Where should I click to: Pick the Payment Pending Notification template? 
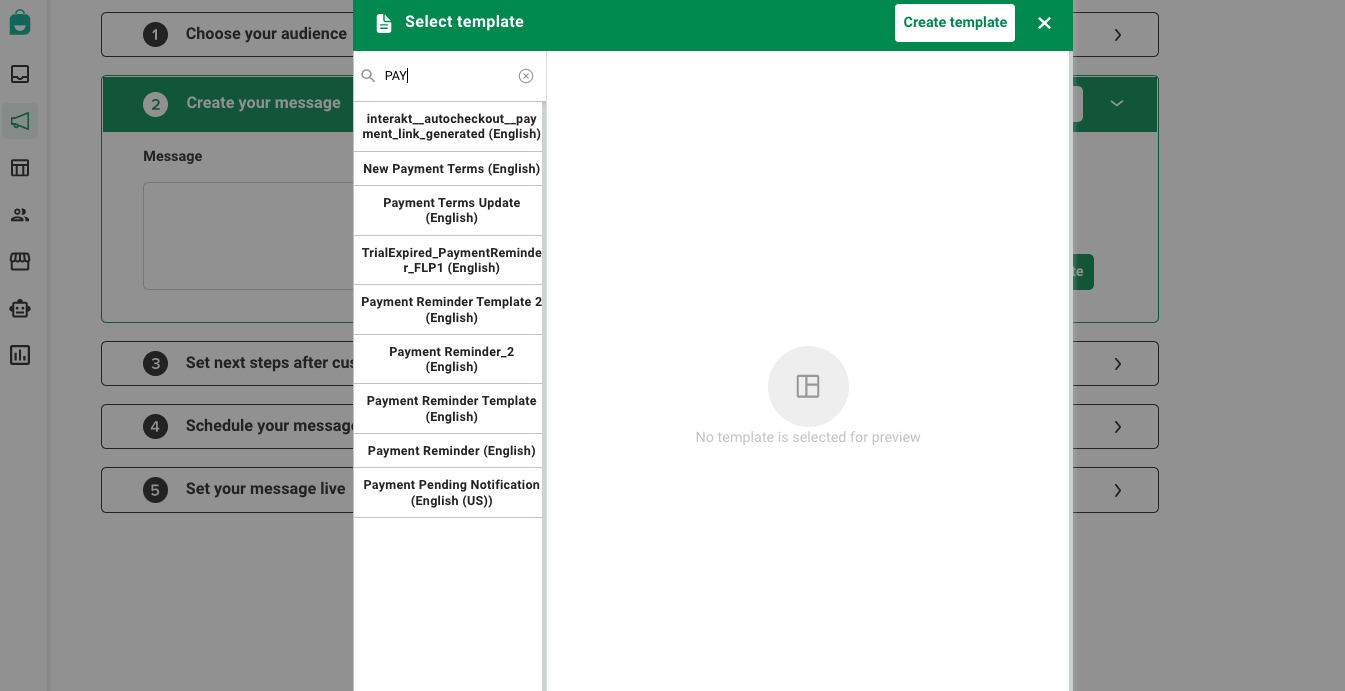450,492
